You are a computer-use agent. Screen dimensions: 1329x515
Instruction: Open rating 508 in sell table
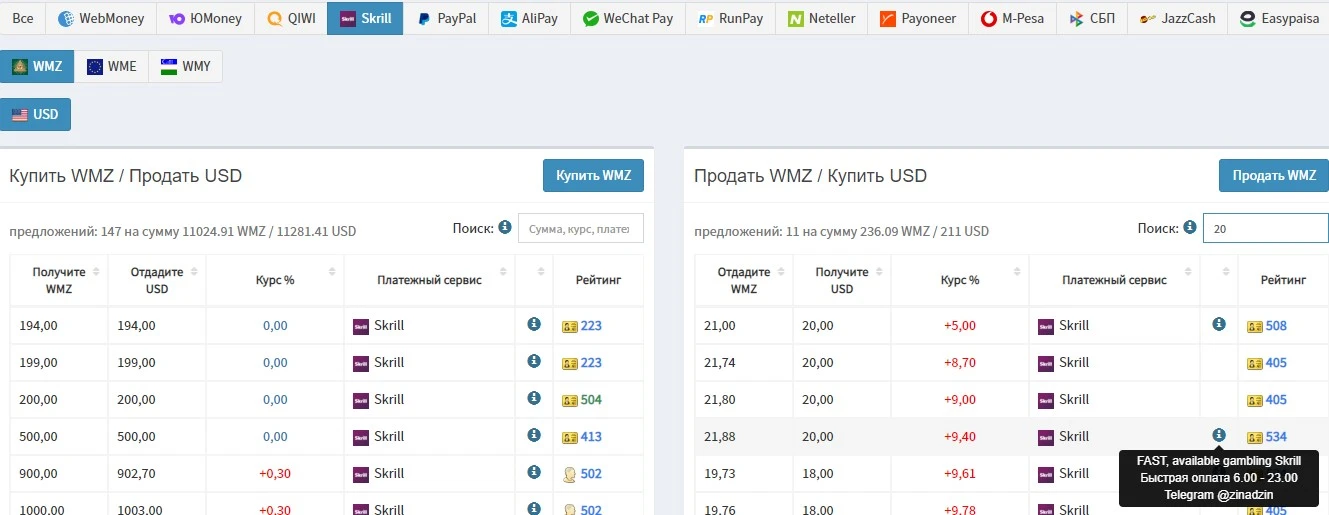tap(1276, 326)
